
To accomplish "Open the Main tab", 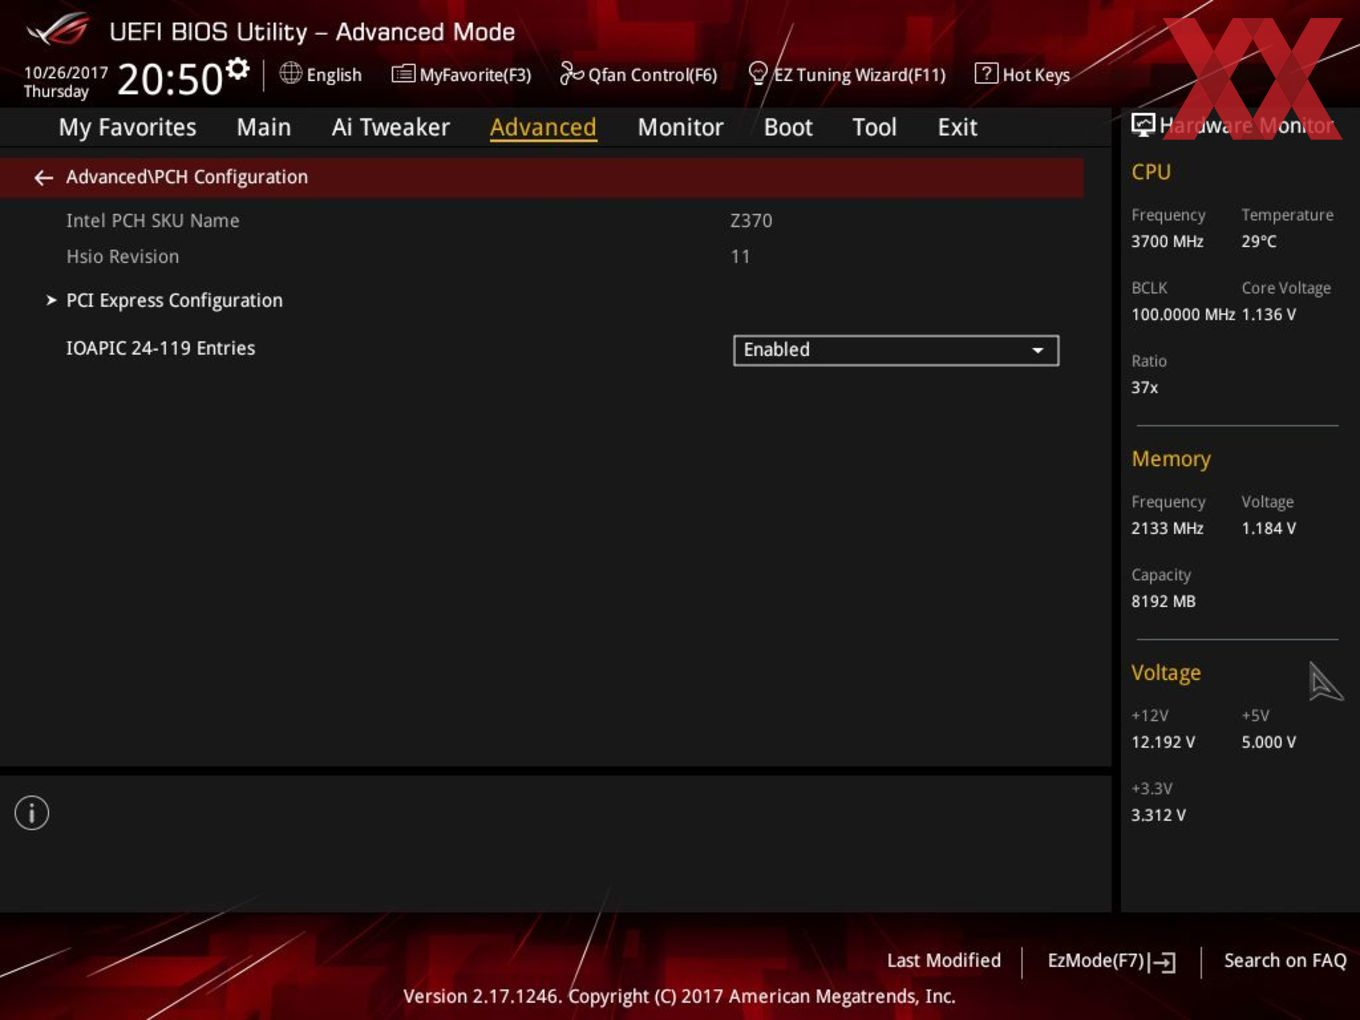I will click(264, 127).
